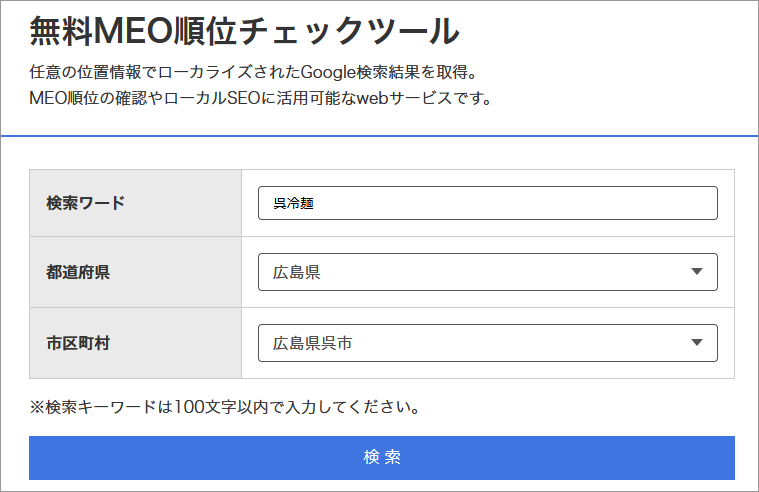Click the blank middle area of 都道府県 select box
The width and height of the screenshot is (759, 492).
(x=500, y=272)
